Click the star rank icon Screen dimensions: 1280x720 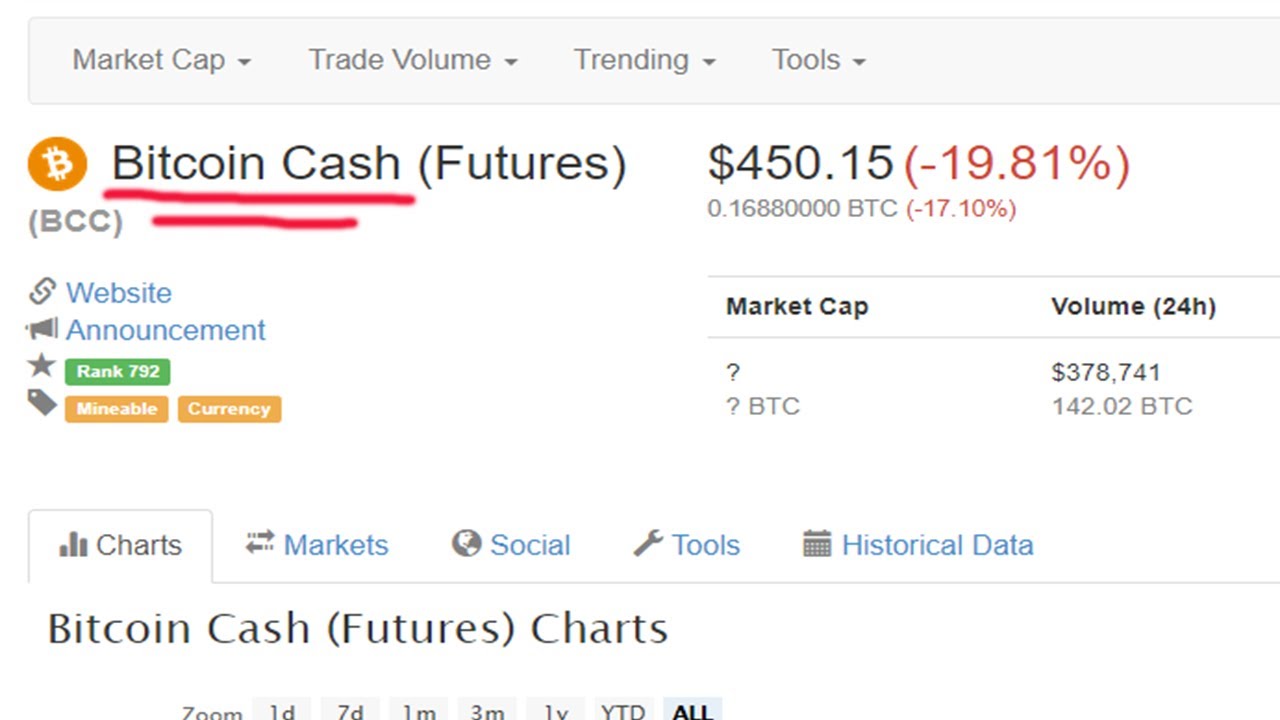point(41,366)
